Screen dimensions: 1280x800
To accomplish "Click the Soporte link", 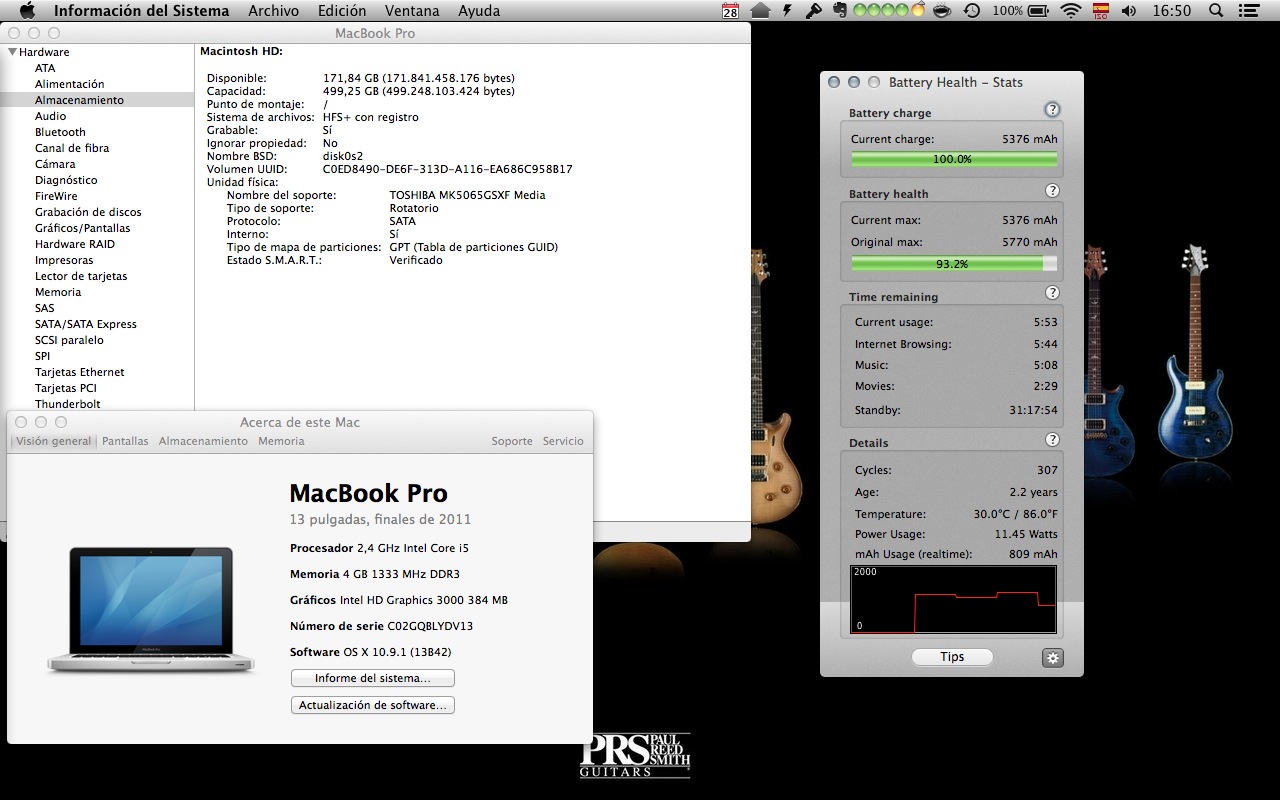I will click(x=512, y=441).
